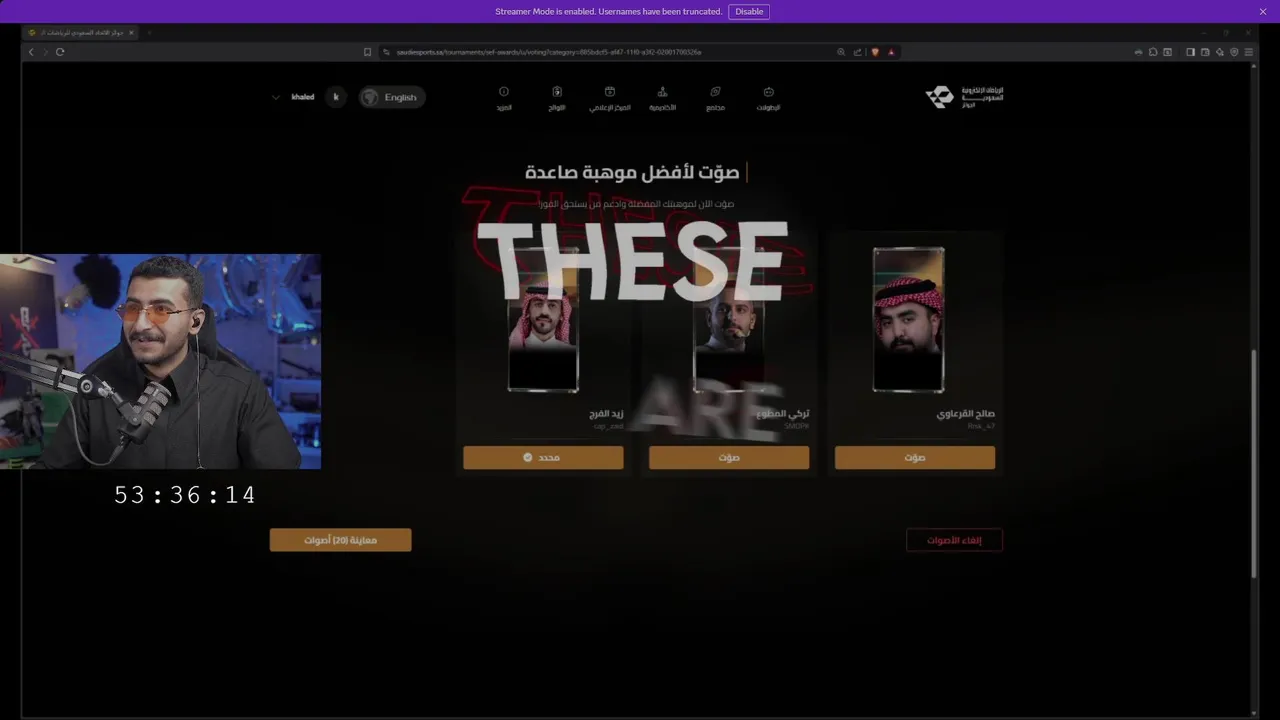1280x720 pixels.
Task: Click the Saudi Esports Federation logo
Action: coord(964,97)
